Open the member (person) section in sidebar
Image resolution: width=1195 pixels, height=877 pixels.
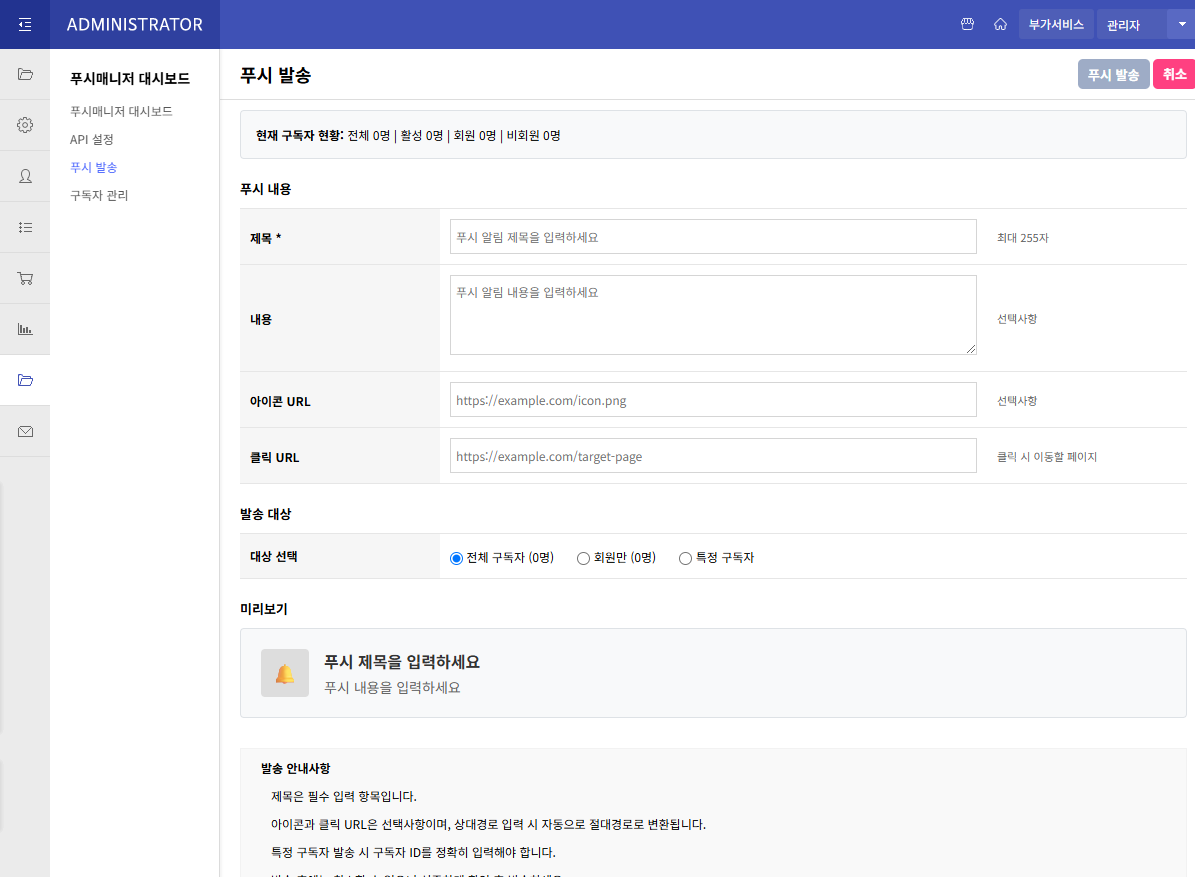[x=25, y=176]
